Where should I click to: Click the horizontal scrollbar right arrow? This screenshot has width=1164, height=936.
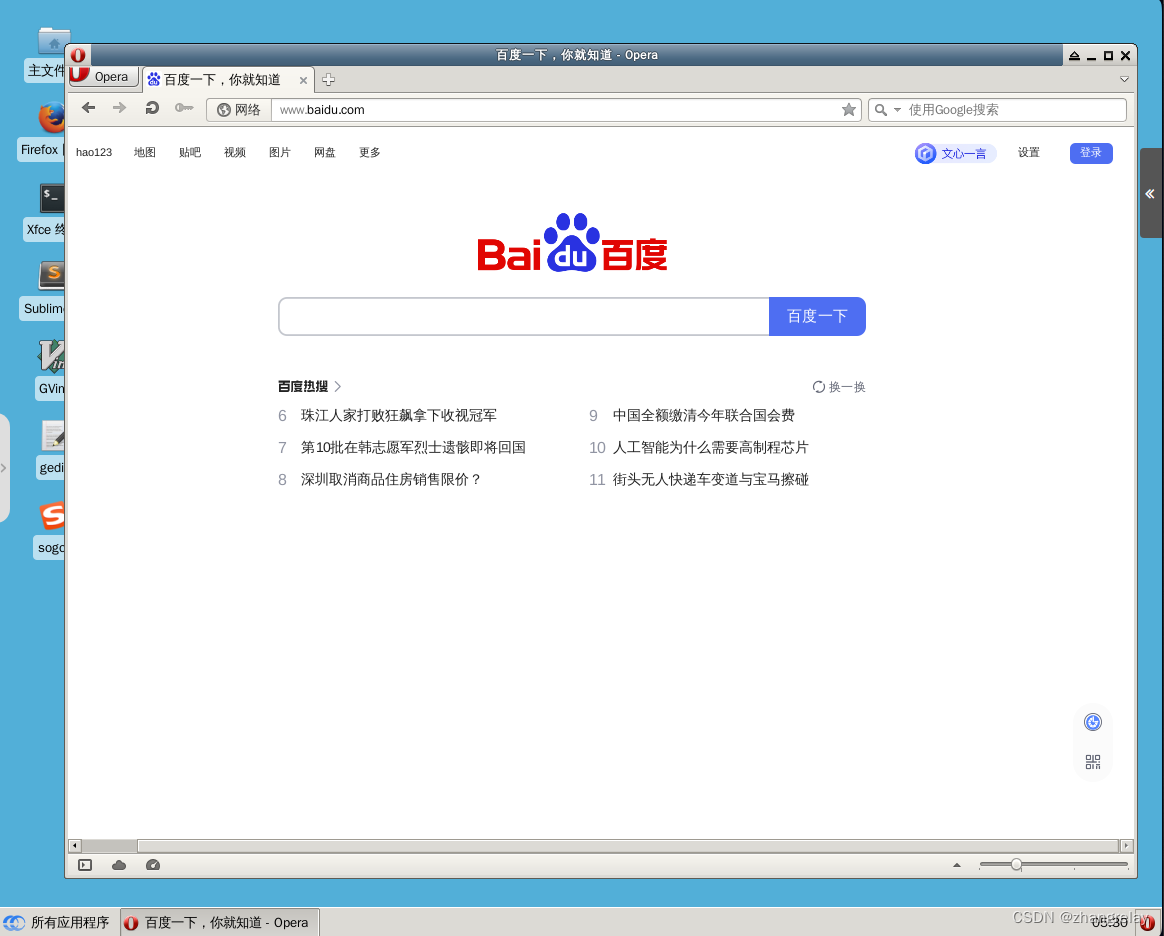click(x=1126, y=846)
